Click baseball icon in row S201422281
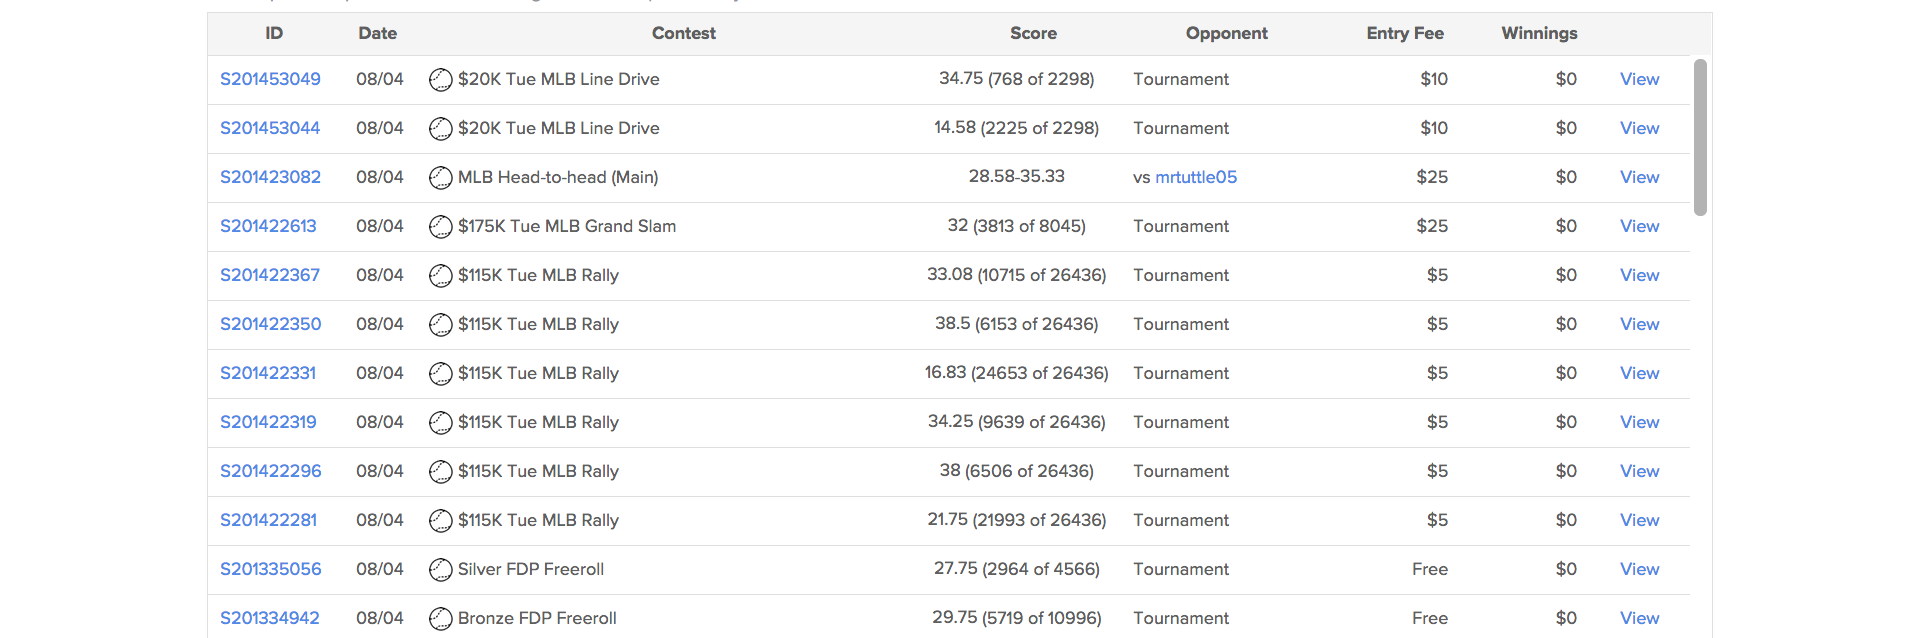This screenshot has height=638, width=1915. (440, 521)
